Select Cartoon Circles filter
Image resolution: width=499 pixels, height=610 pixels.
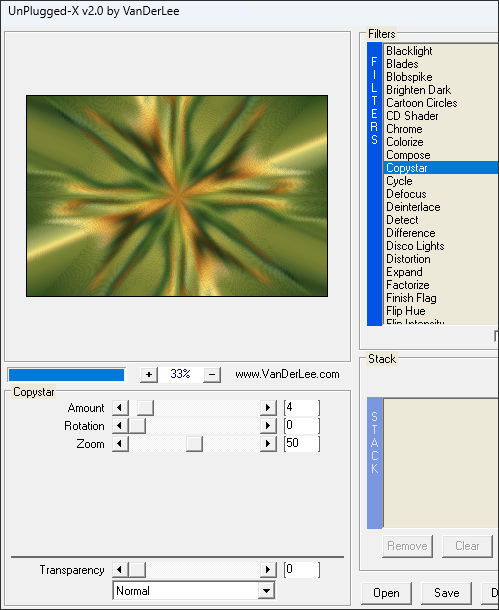point(441,103)
